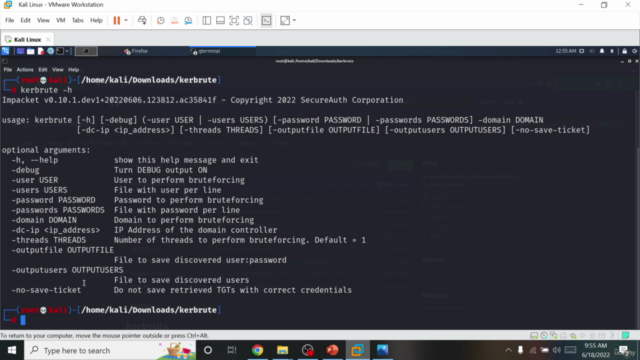640x360 pixels.
Task: Expand the stretch guest dropdown arrow
Action: click(294, 20)
